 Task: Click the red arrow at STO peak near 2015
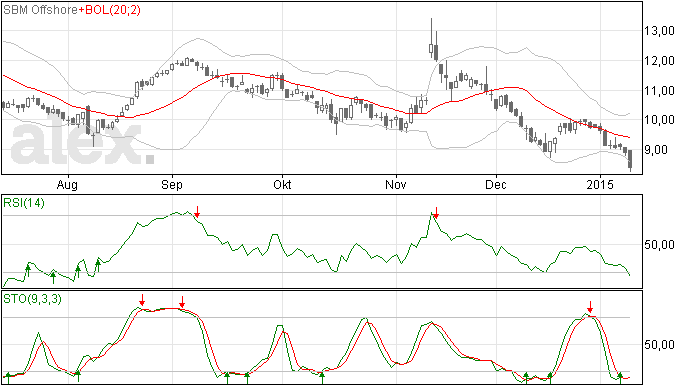coord(591,307)
